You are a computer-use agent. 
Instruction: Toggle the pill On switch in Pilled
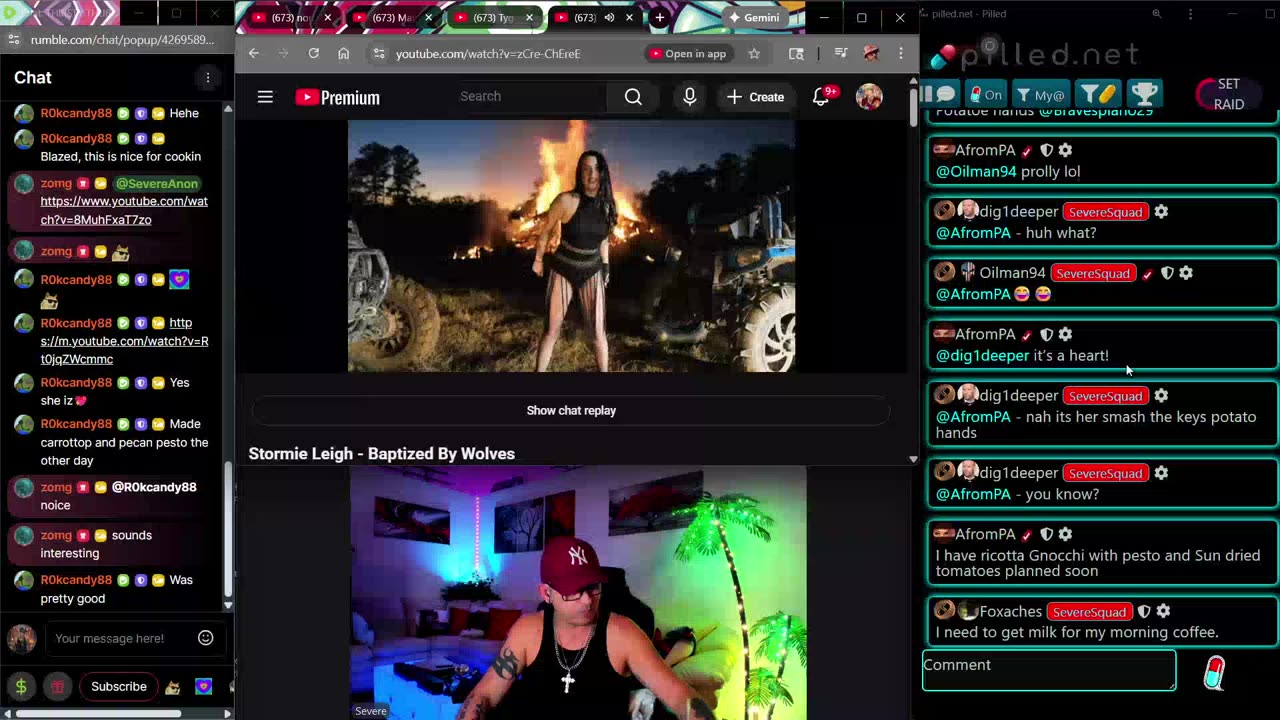coord(986,95)
